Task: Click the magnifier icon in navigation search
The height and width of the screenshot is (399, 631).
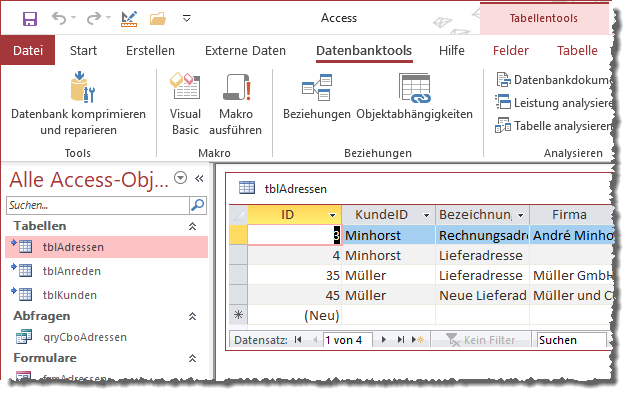Action: (198, 205)
